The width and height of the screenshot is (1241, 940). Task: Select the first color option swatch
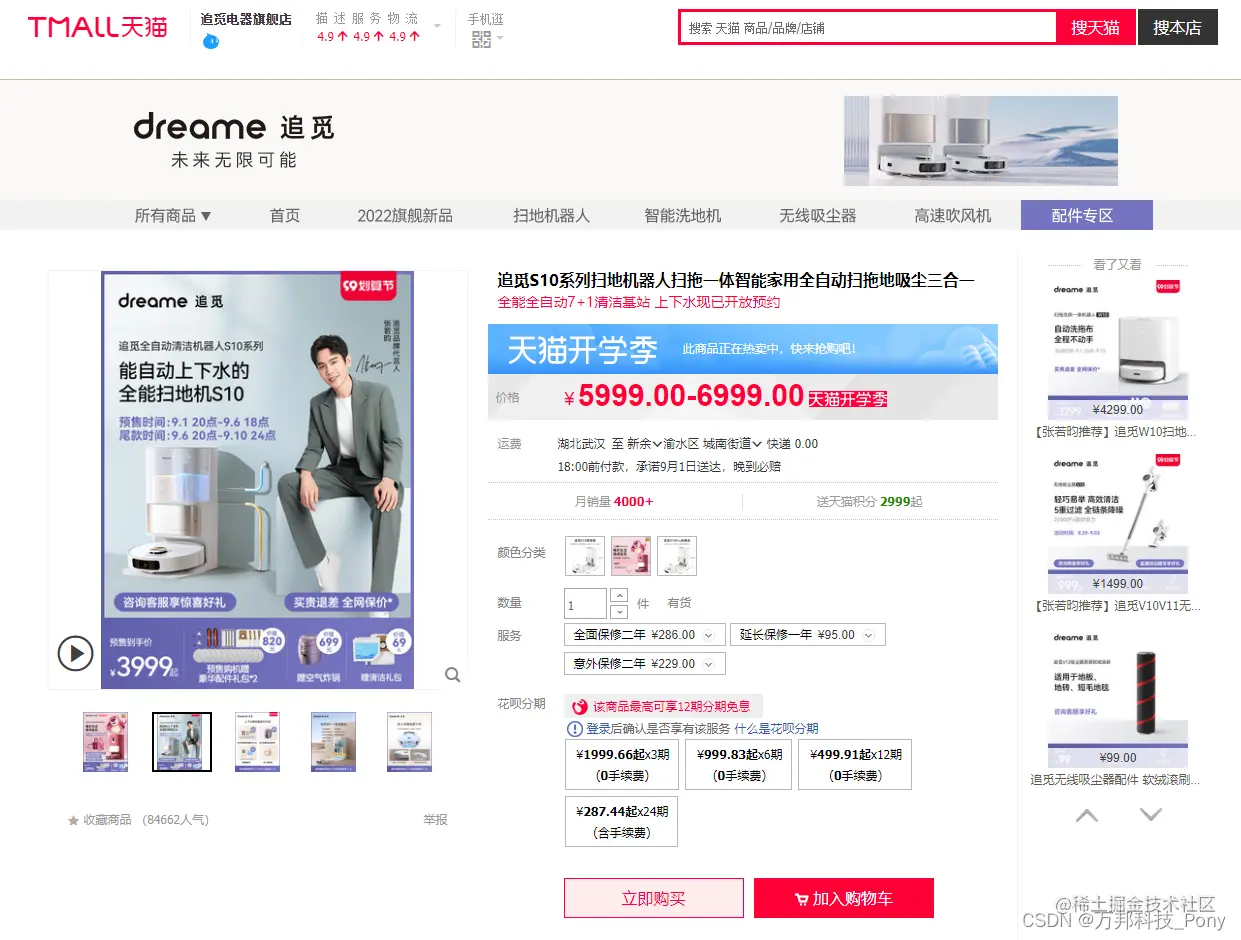point(585,556)
